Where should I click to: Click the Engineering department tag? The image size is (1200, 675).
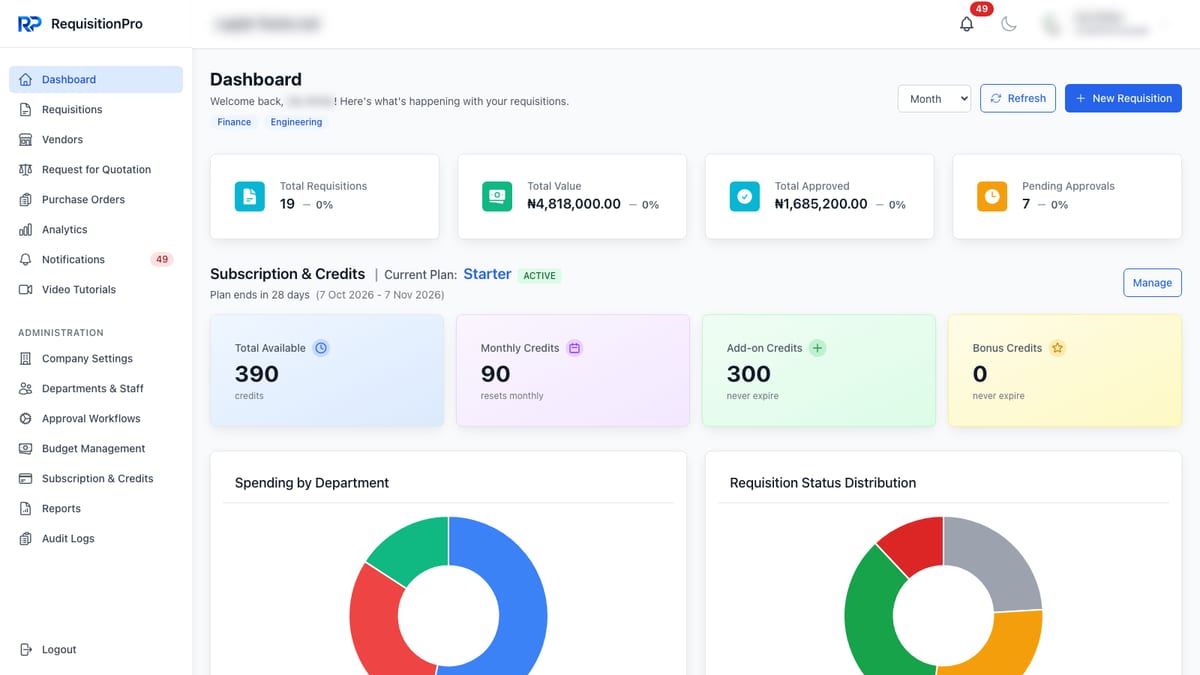[x=296, y=122]
